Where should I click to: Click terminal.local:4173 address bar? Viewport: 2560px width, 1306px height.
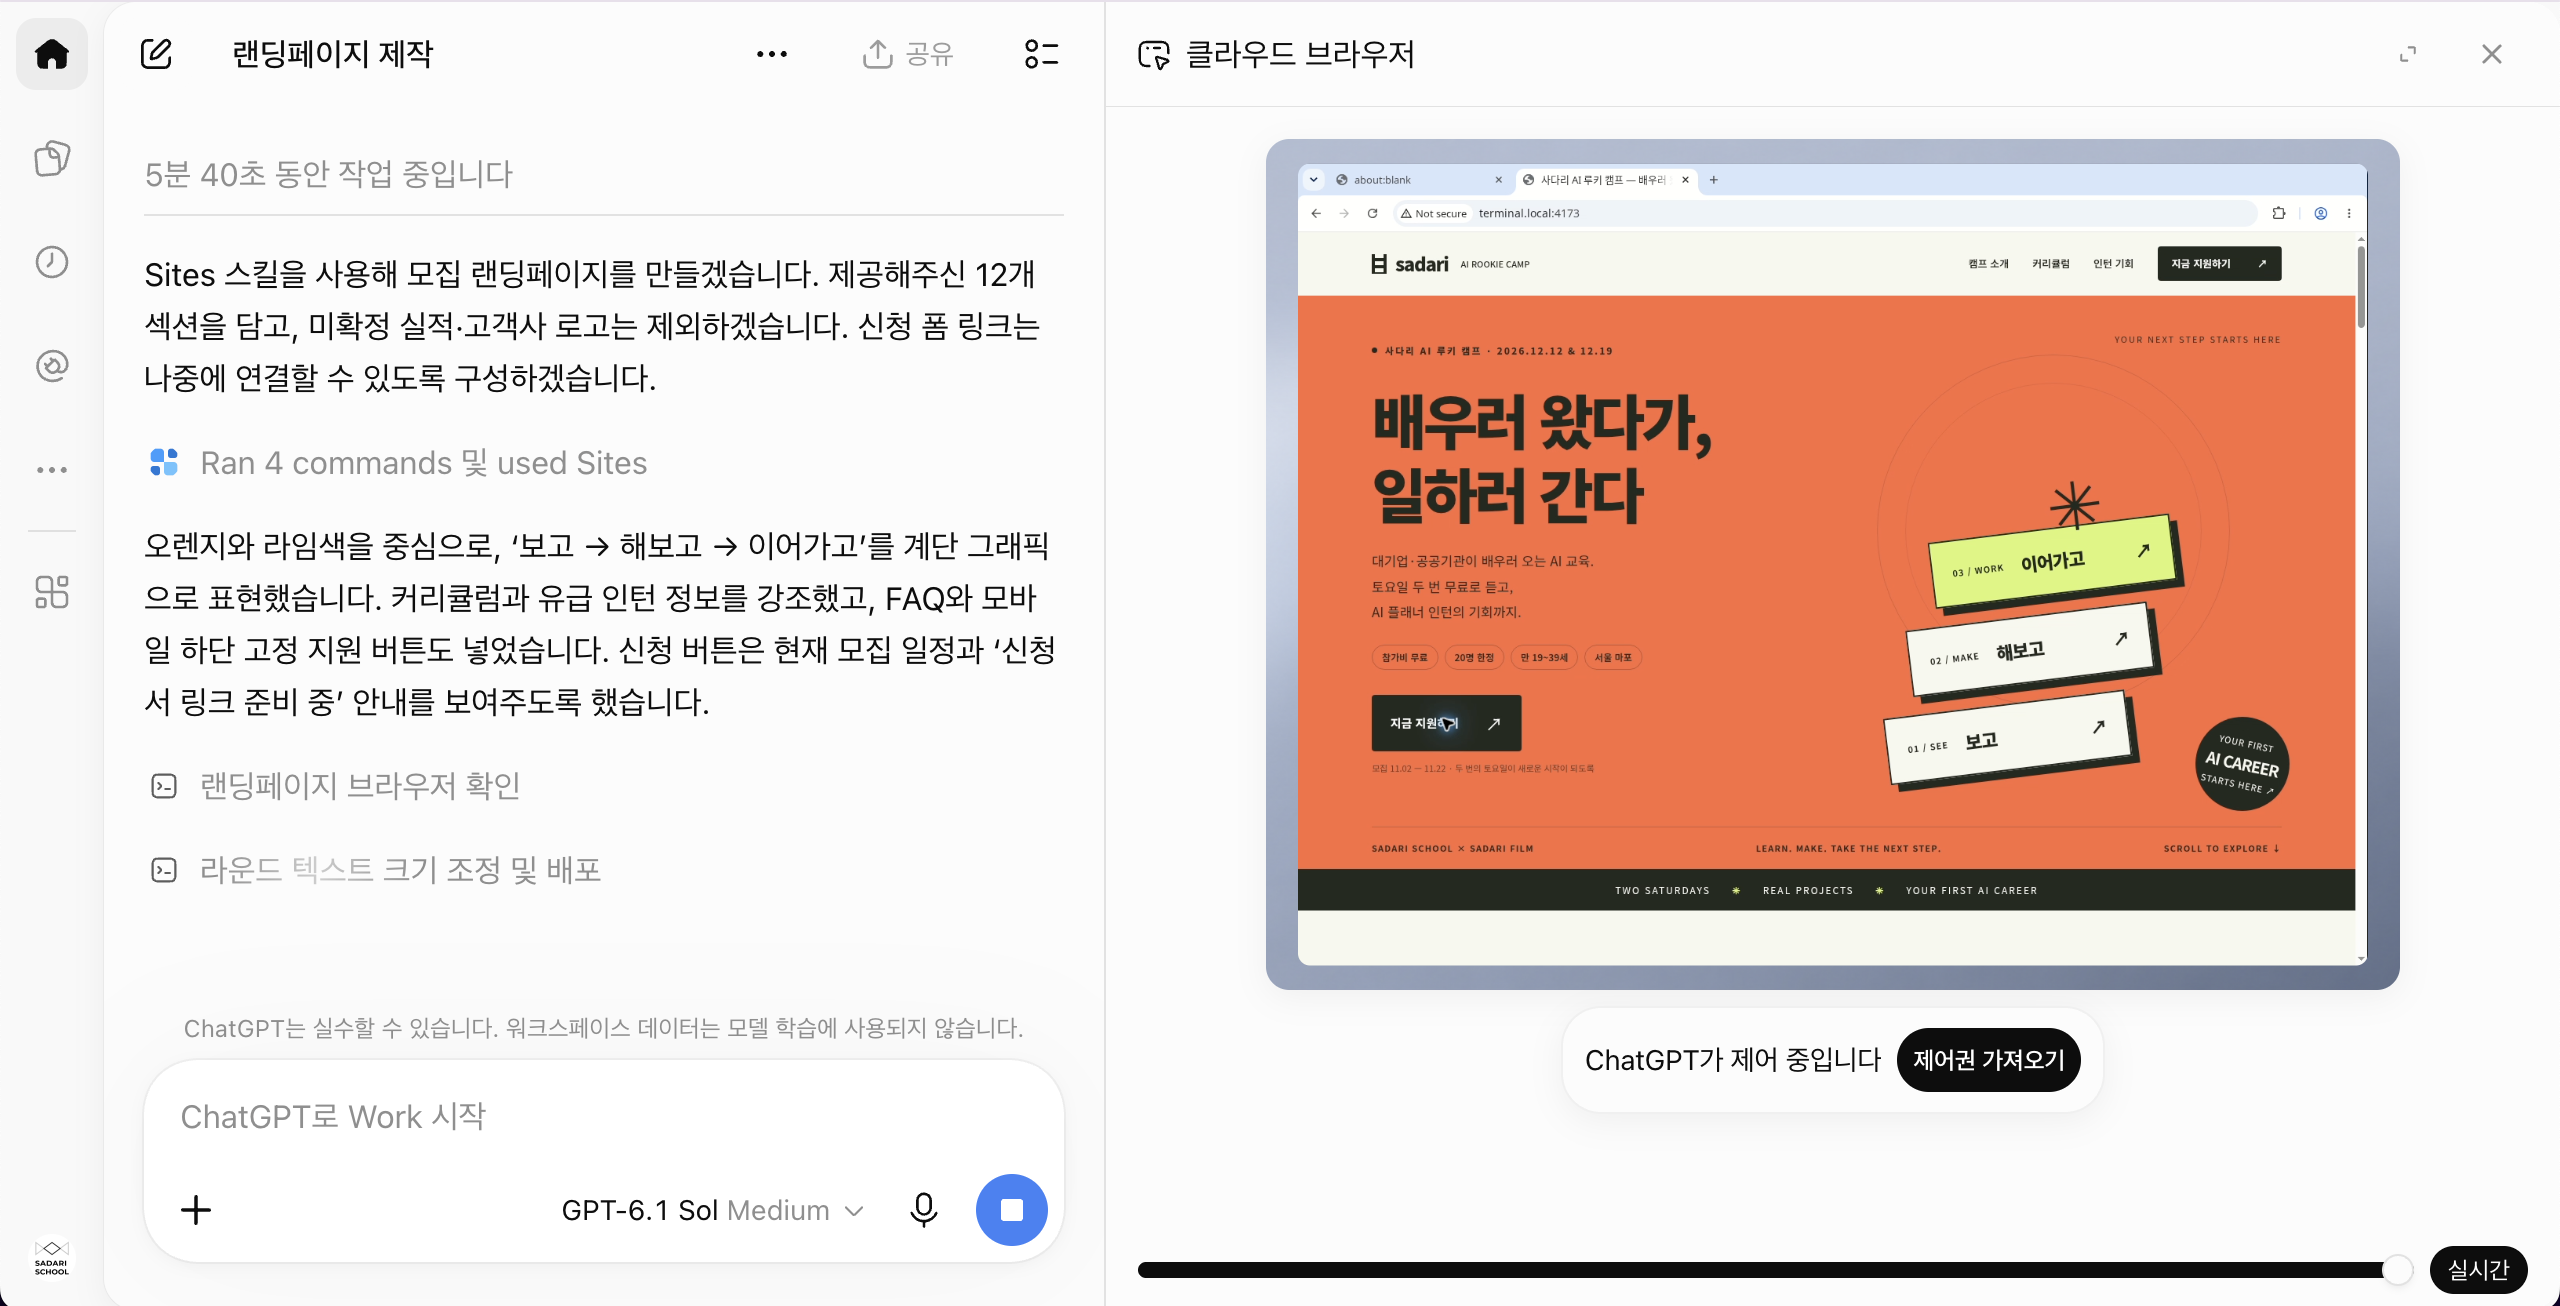pyautogui.click(x=1825, y=213)
